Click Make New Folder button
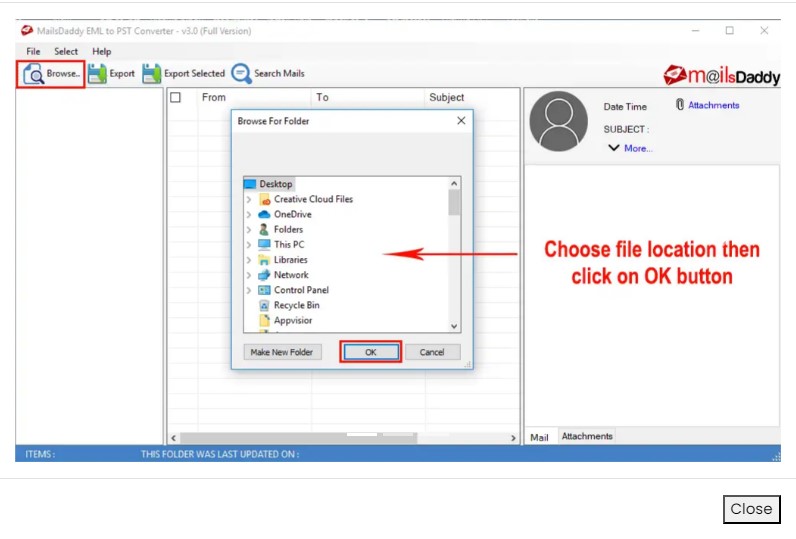Image resolution: width=796 pixels, height=539 pixels. click(x=282, y=352)
